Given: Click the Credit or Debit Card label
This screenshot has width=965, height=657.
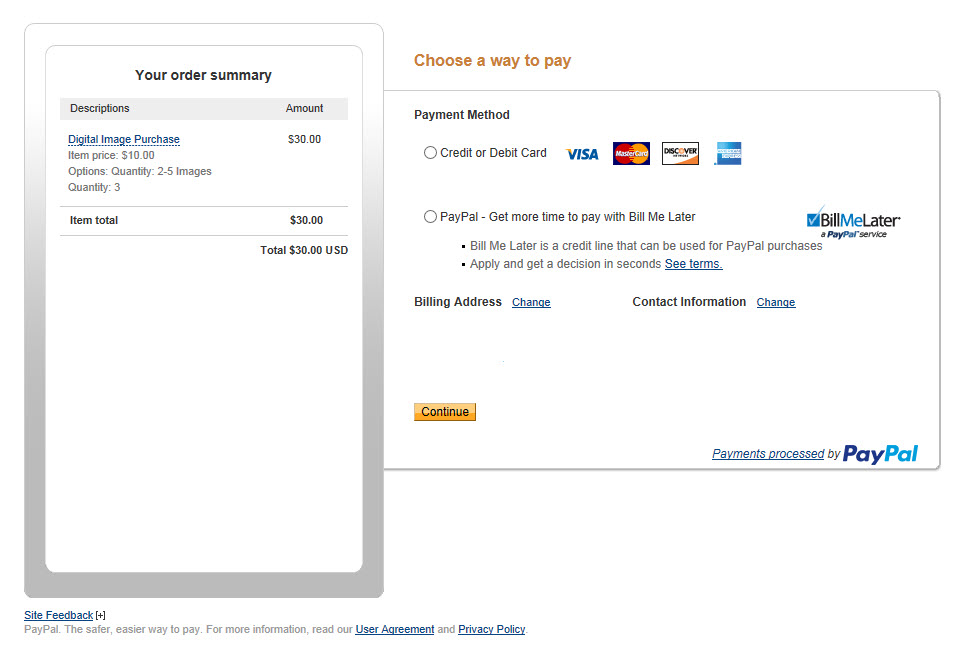Looking at the screenshot, I should pyautogui.click(x=493, y=153).
